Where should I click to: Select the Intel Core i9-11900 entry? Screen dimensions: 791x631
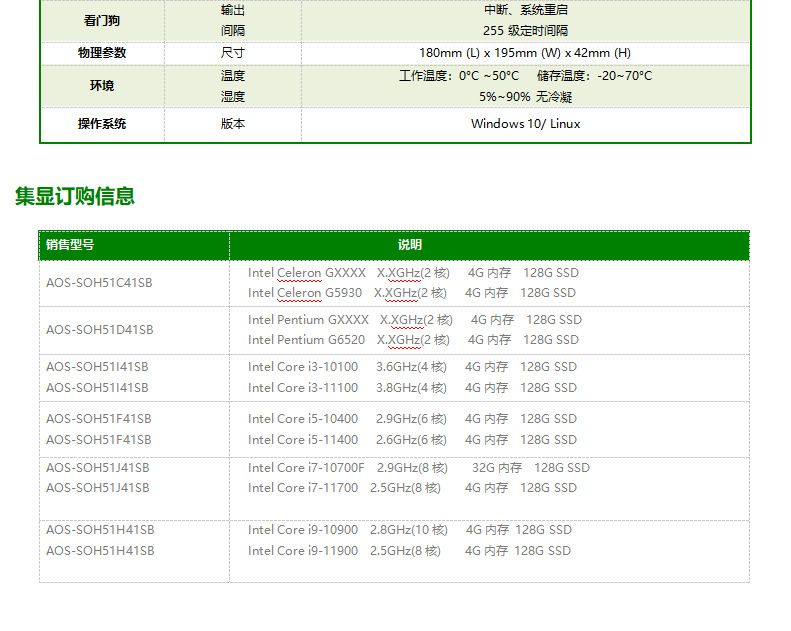pos(409,551)
